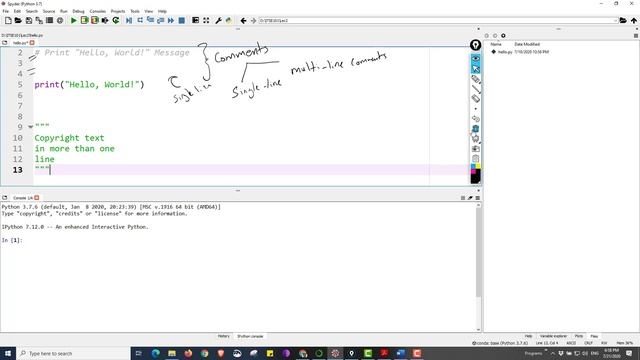This screenshot has width=640, height=360.
Task: Switch to the IPython console tab
Action: (250, 336)
